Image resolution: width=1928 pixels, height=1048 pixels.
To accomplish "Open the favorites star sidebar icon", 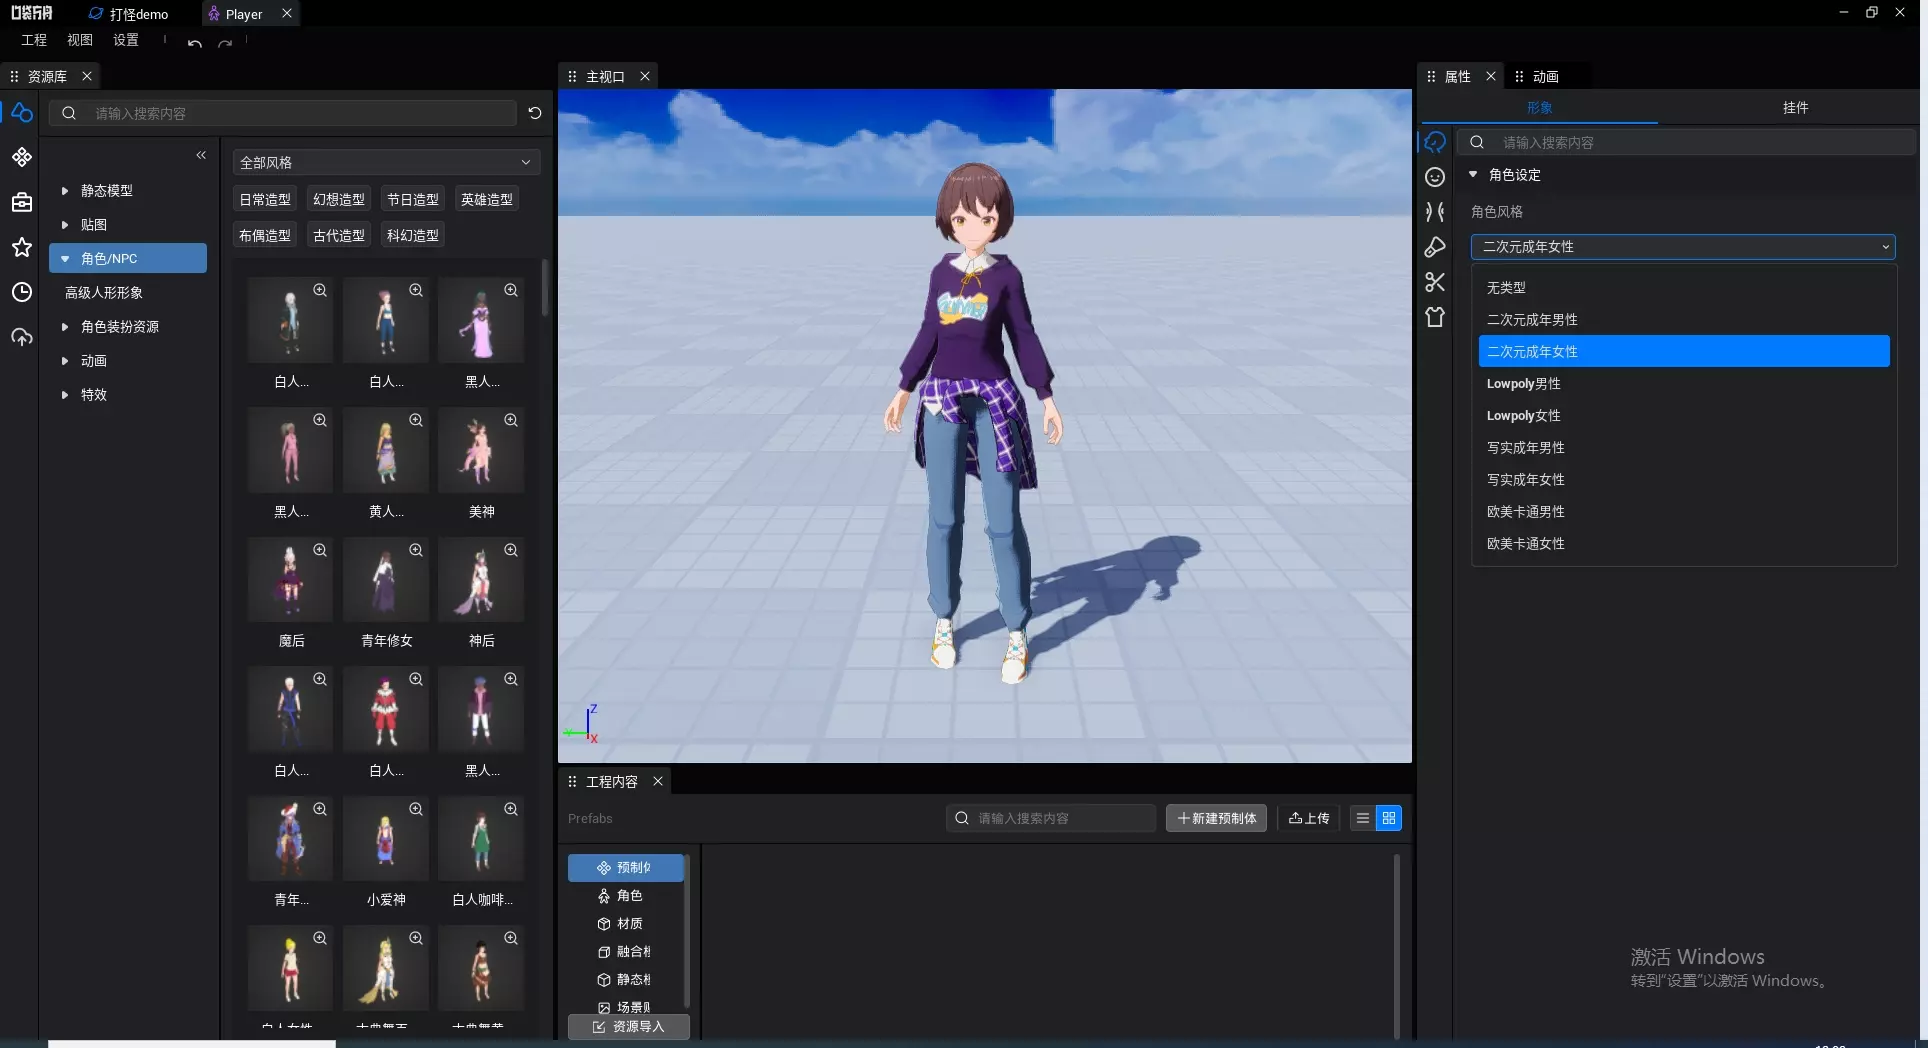I will [21, 247].
